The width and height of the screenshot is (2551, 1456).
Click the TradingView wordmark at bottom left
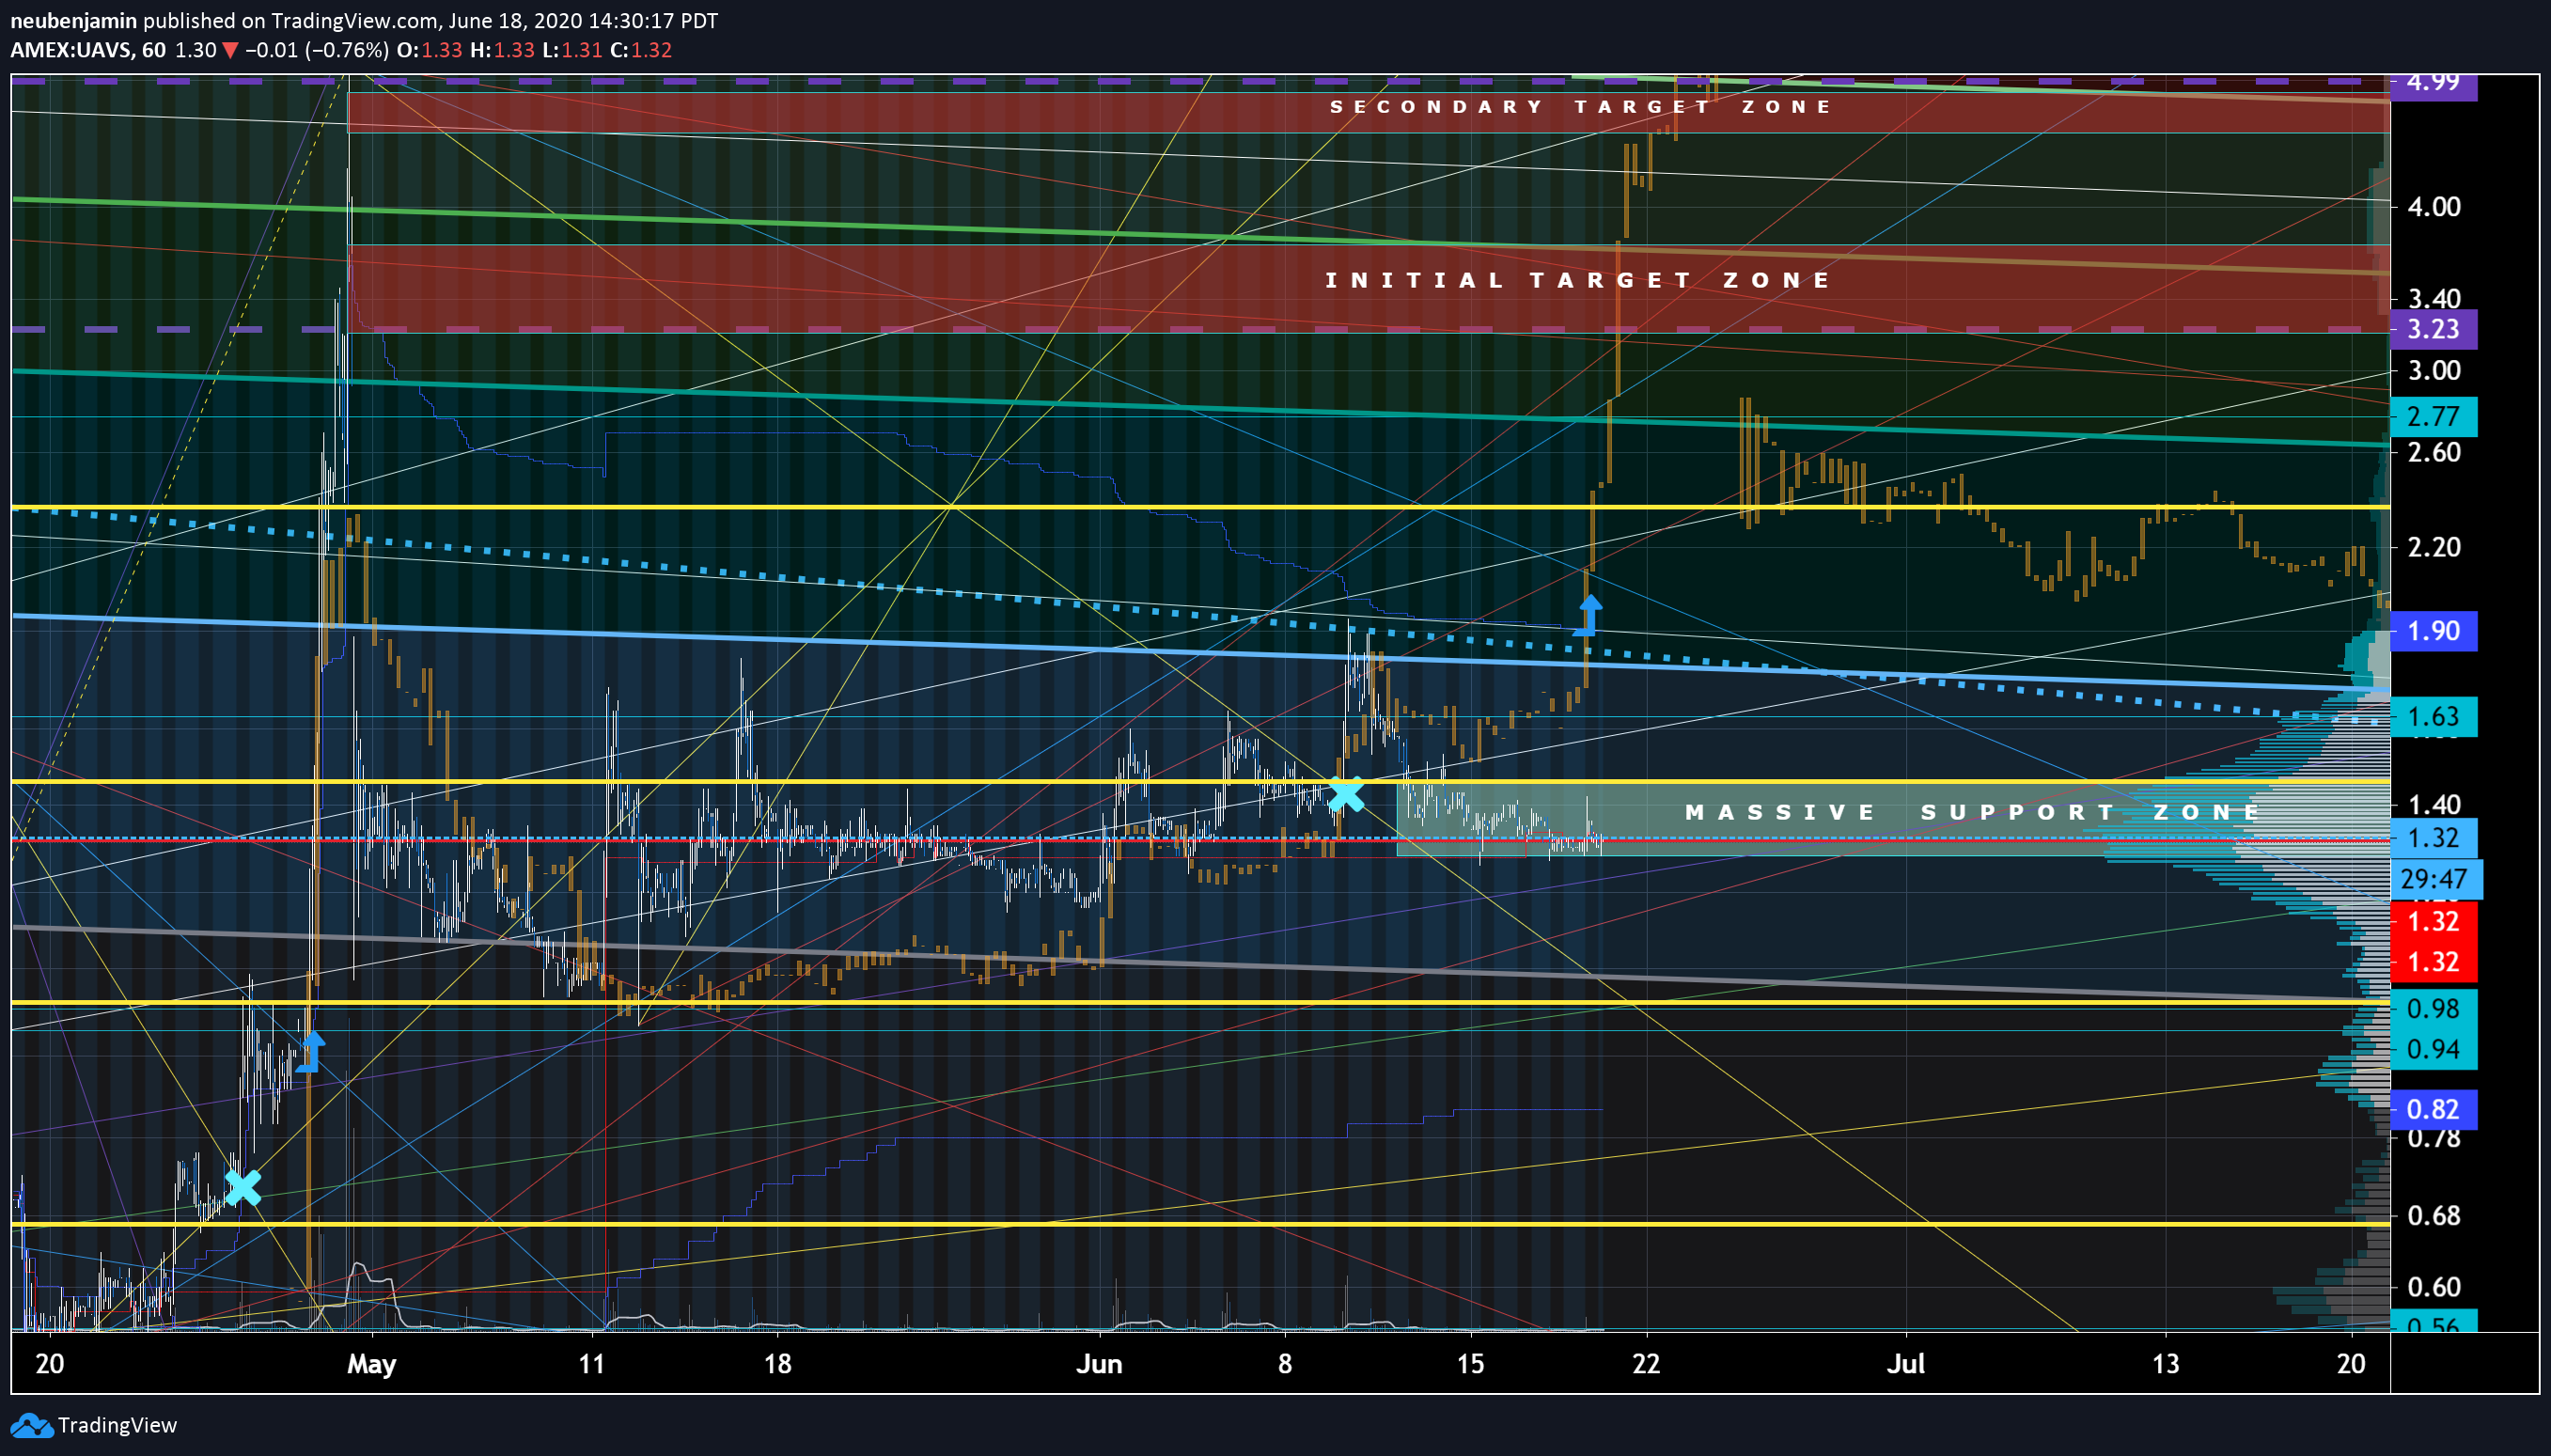click(x=117, y=1425)
